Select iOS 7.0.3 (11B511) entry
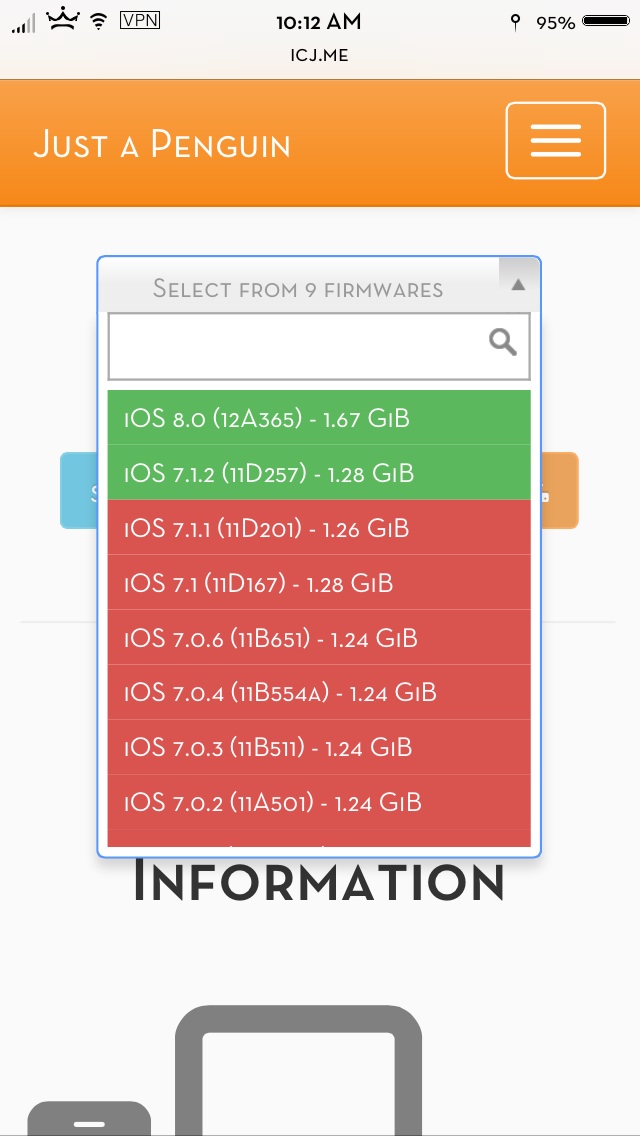The height and width of the screenshot is (1136, 640). pyautogui.click(x=319, y=748)
